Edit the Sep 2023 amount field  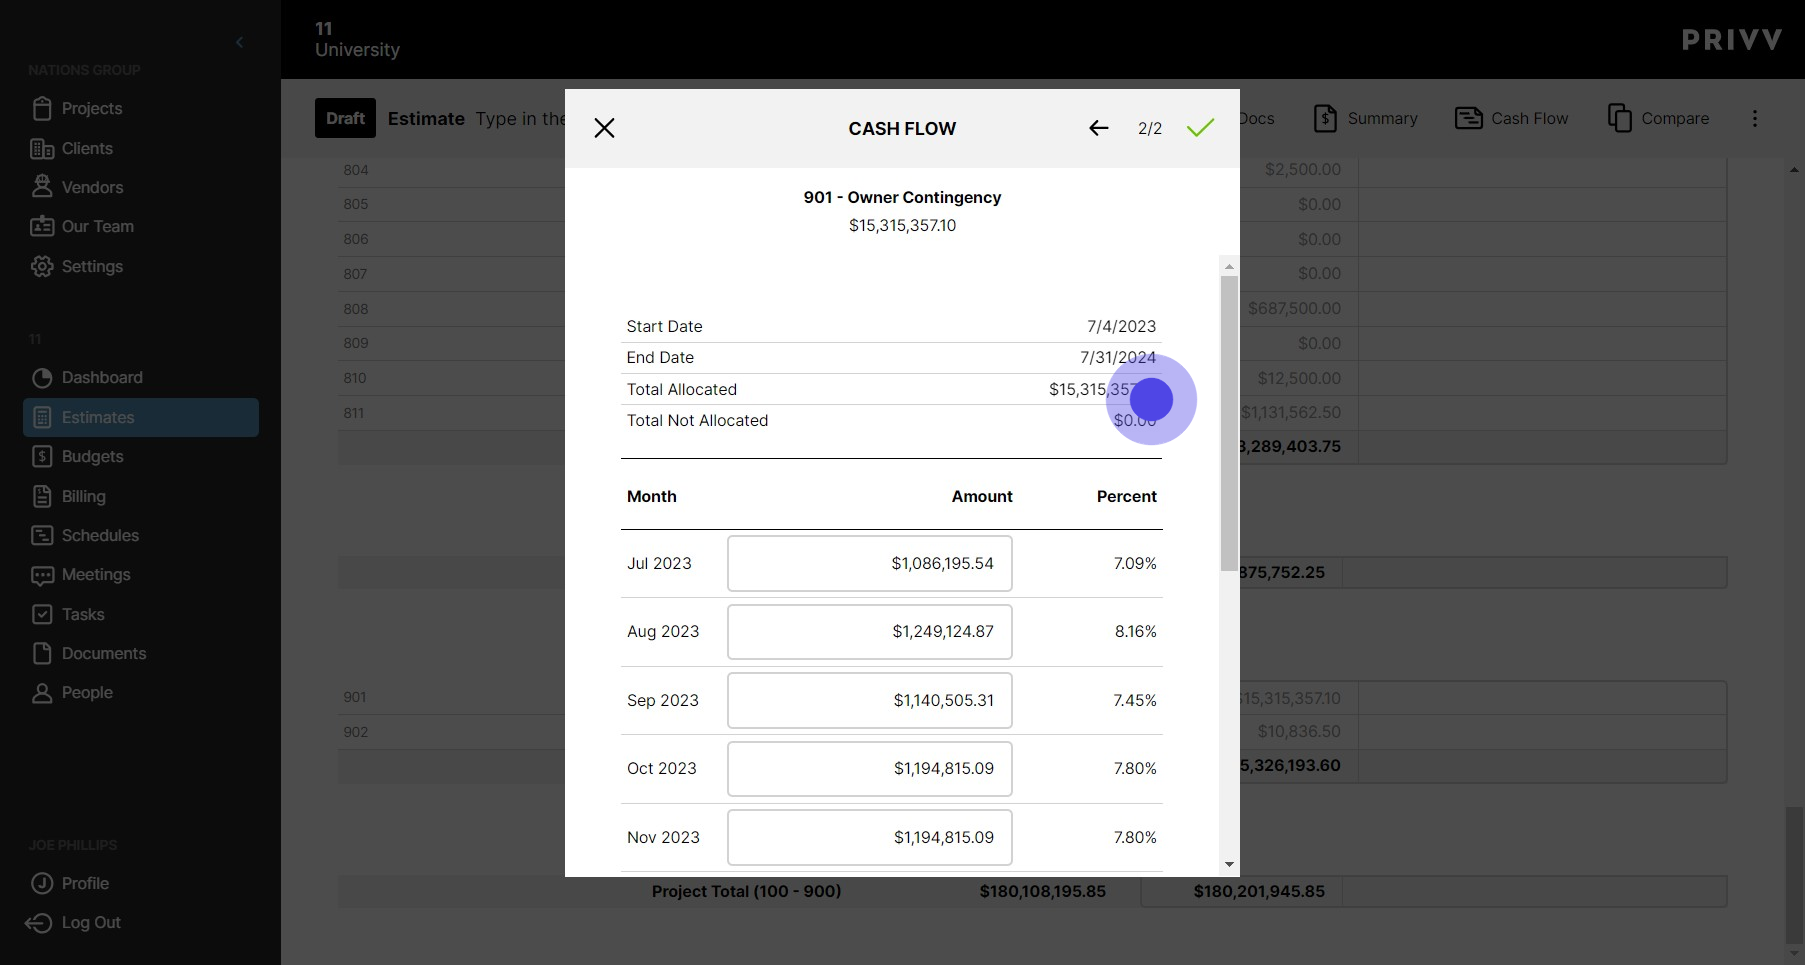[x=869, y=700]
